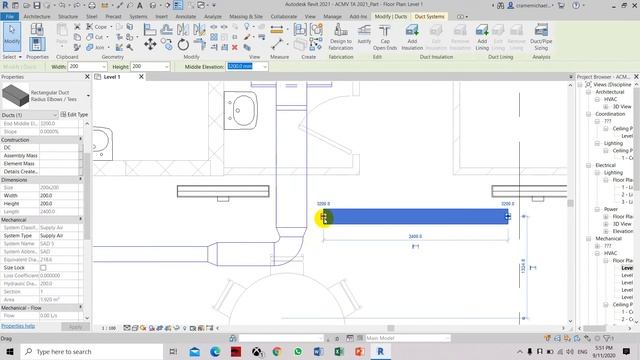Switch to the Collaborate ribbon tab
This screenshot has width=640, height=360.
284,17
